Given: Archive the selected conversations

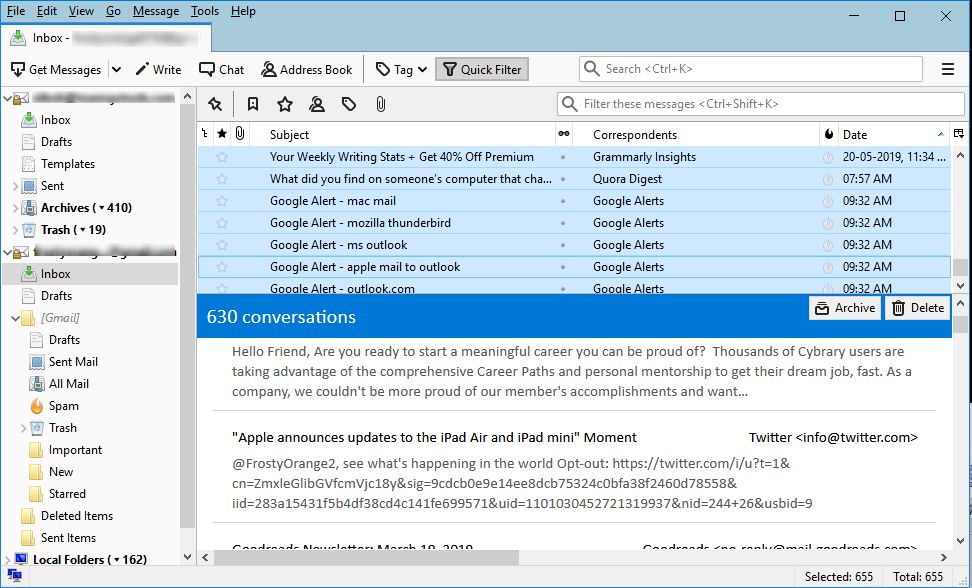Looking at the screenshot, I should (845, 308).
